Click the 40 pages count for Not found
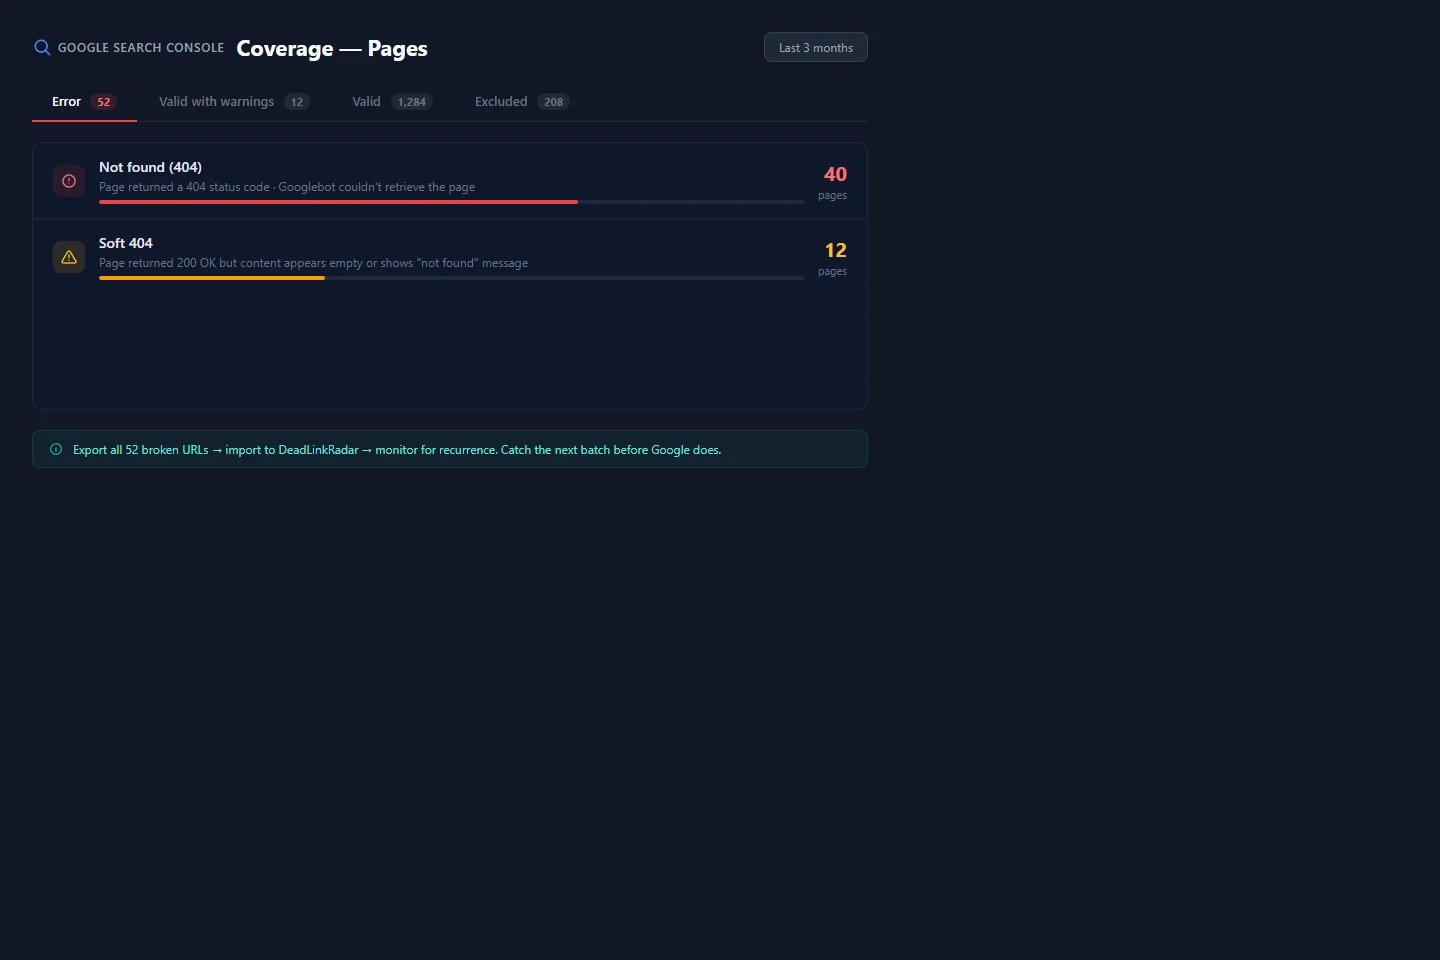The image size is (1440, 960). (x=834, y=175)
